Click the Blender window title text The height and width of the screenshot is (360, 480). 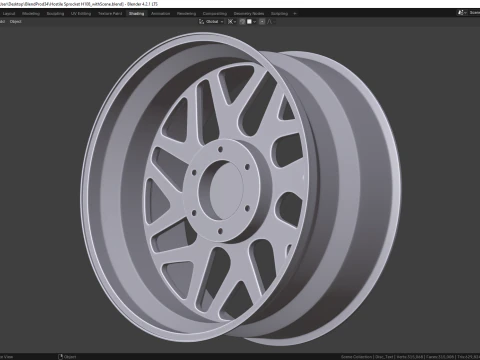[79, 4]
